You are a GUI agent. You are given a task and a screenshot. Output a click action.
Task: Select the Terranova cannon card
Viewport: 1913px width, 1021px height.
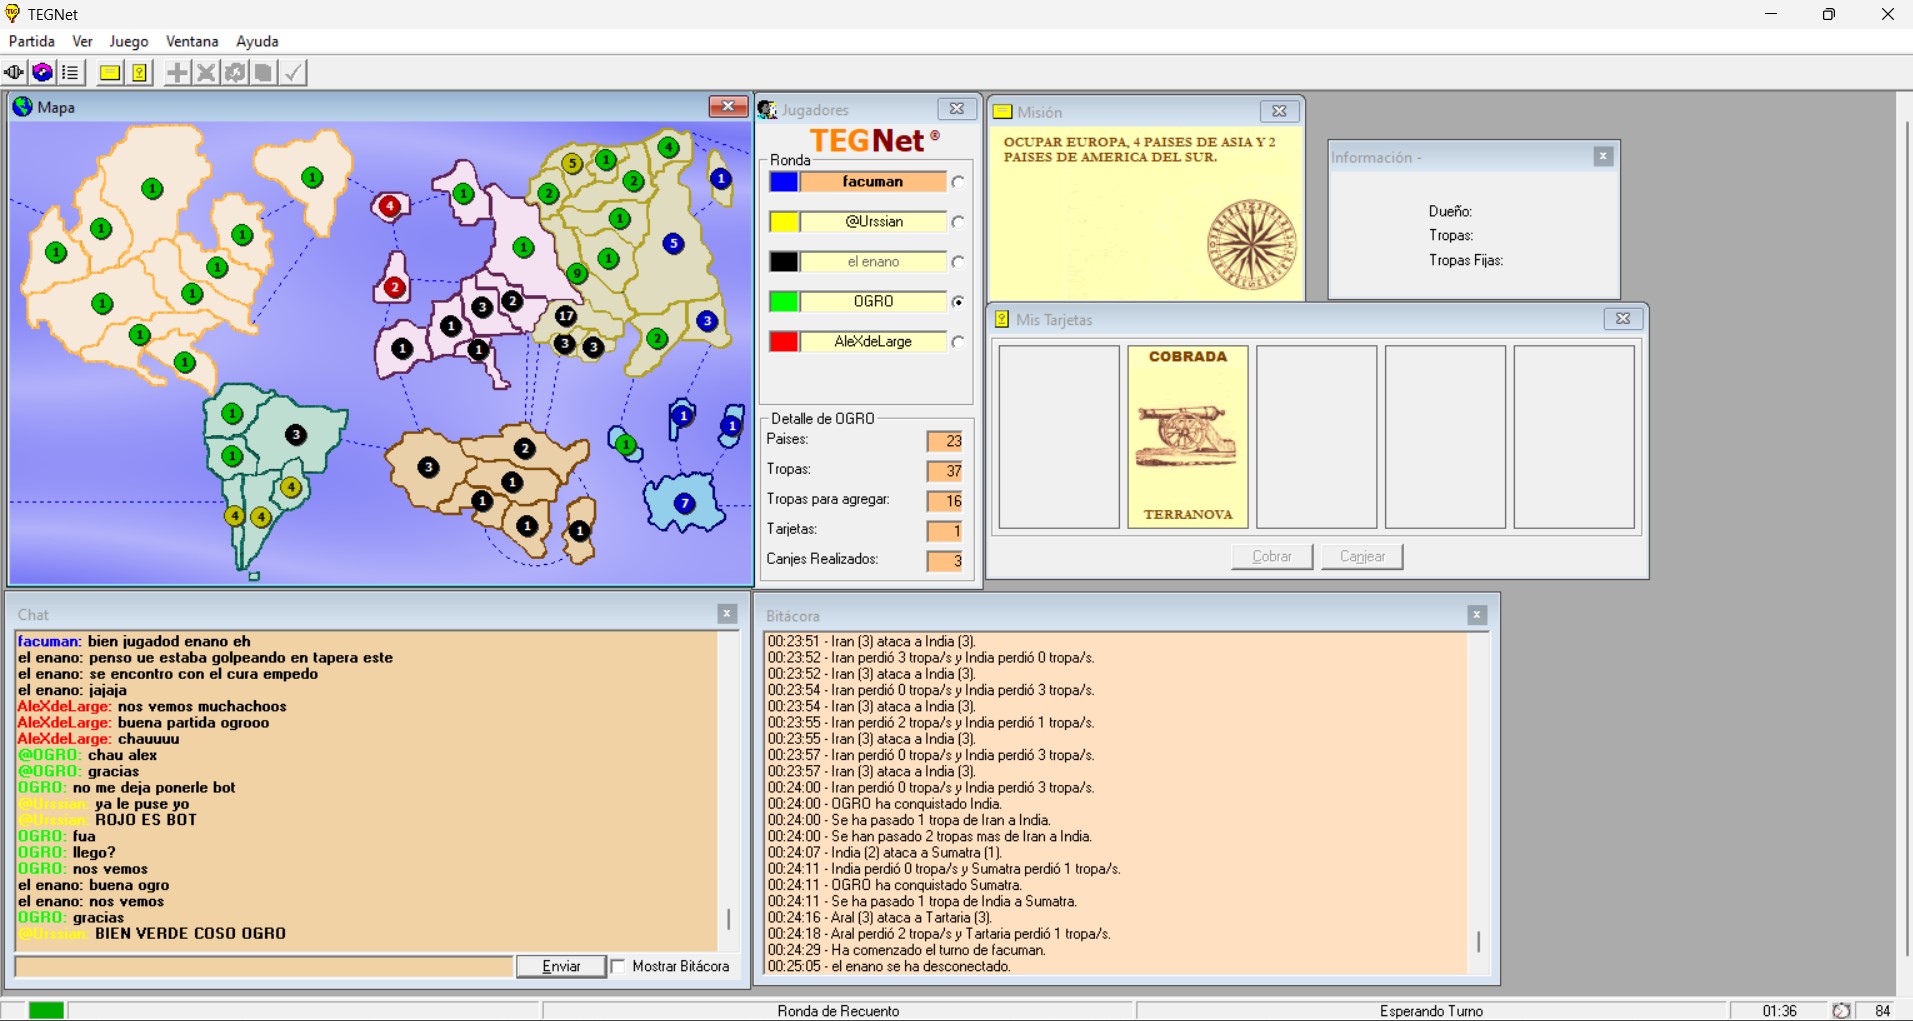coord(1188,437)
